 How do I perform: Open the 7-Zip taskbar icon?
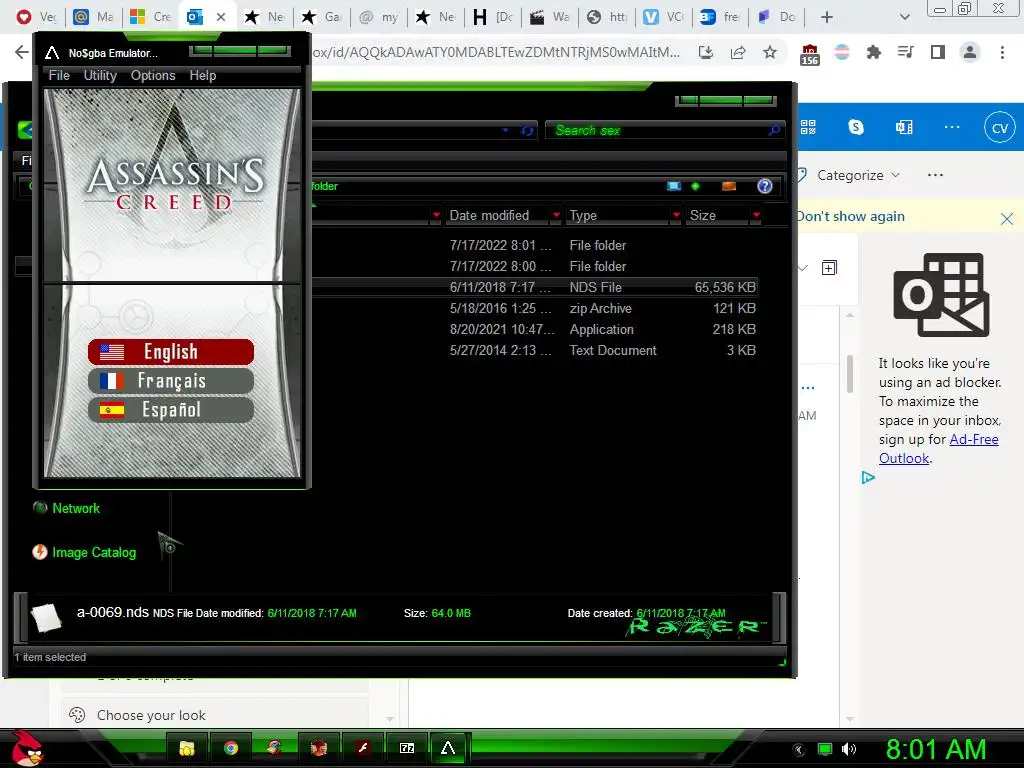pos(407,748)
